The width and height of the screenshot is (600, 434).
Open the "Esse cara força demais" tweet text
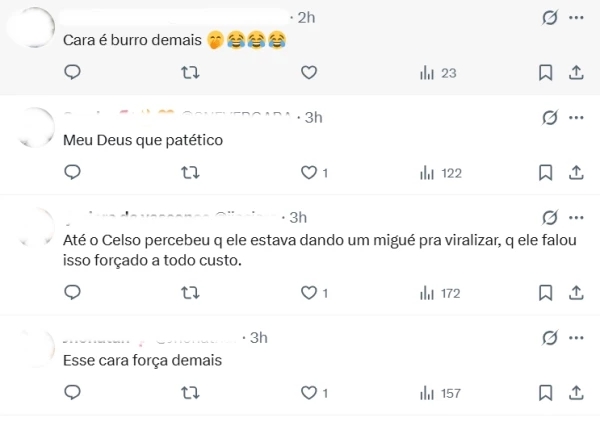(141, 360)
